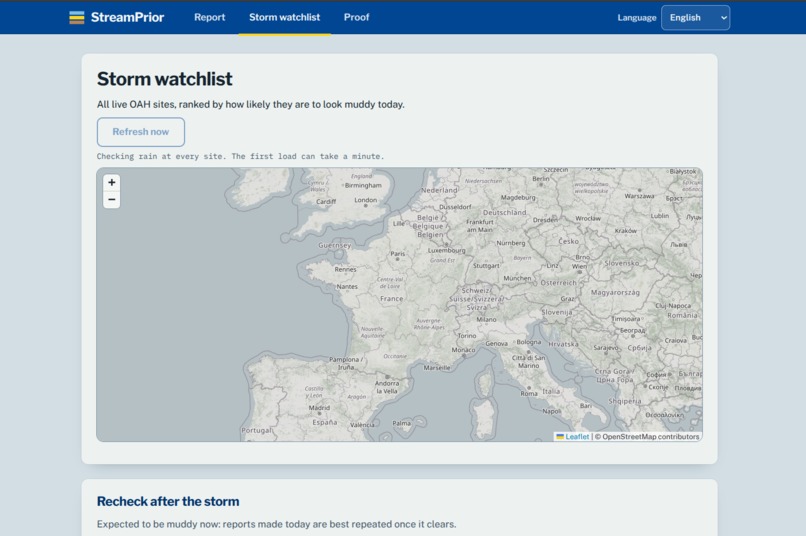Image resolution: width=806 pixels, height=536 pixels.
Task: Click the Roma label on the map
Action: (x=529, y=393)
